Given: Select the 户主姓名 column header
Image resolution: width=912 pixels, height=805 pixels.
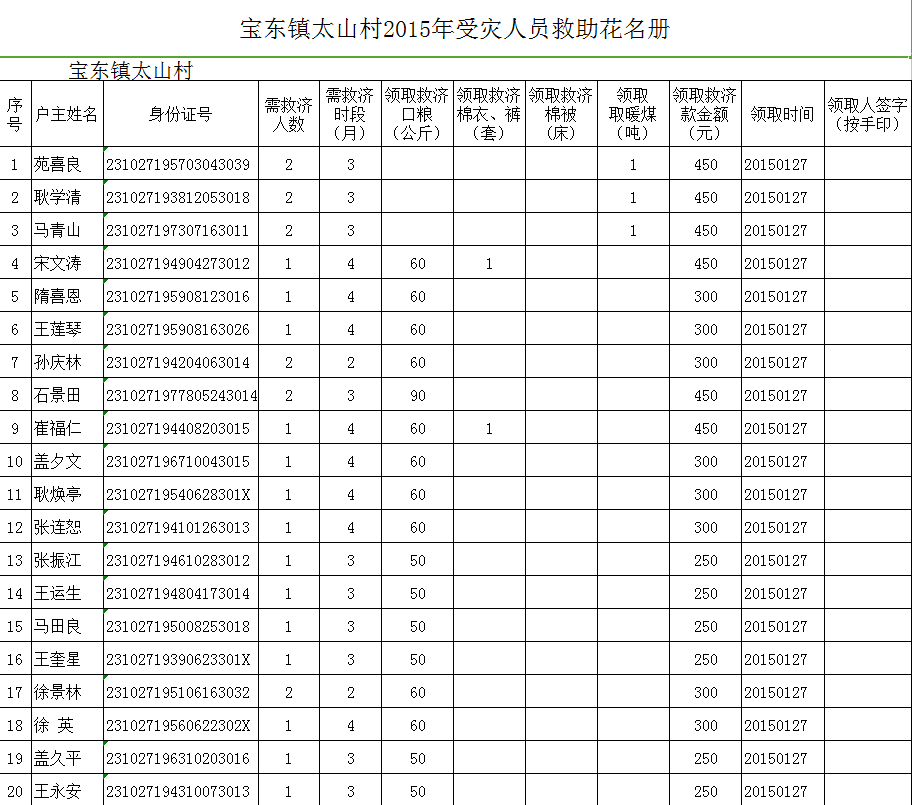Looking at the screenshot, I should 67,114.
